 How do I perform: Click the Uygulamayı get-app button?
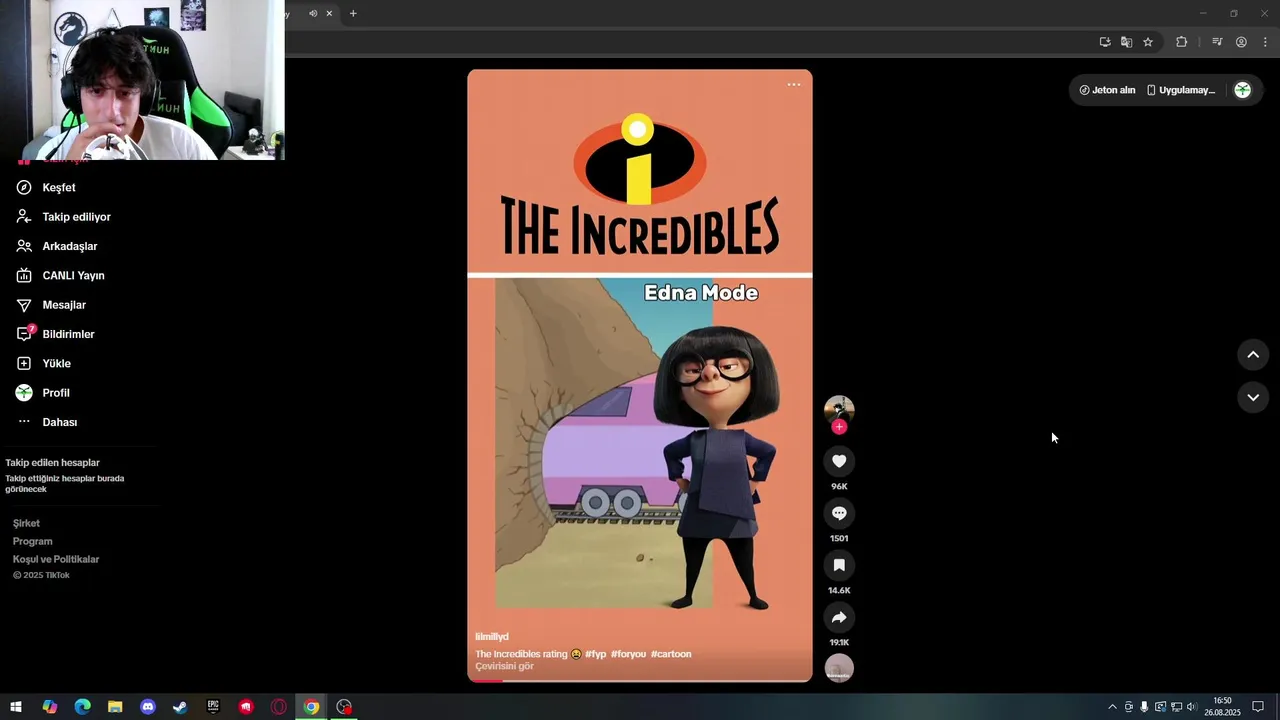(x=1181, y=90)
